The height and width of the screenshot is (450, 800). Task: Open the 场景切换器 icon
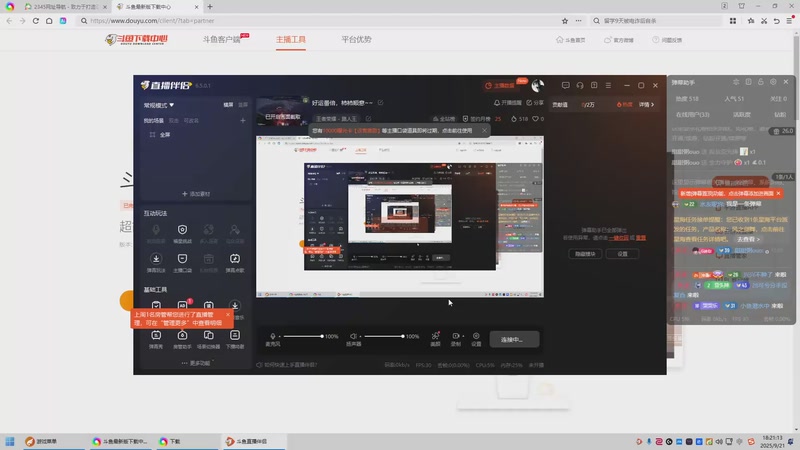point(209,335)
